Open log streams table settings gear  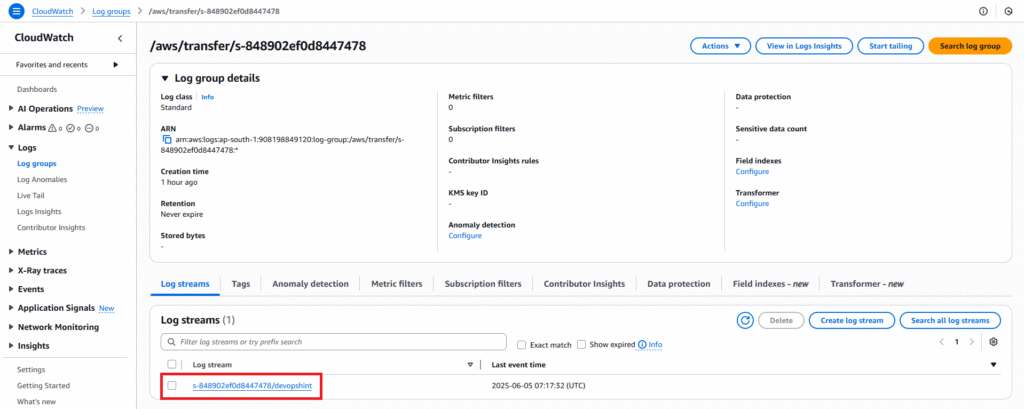(x=993, y=342)
